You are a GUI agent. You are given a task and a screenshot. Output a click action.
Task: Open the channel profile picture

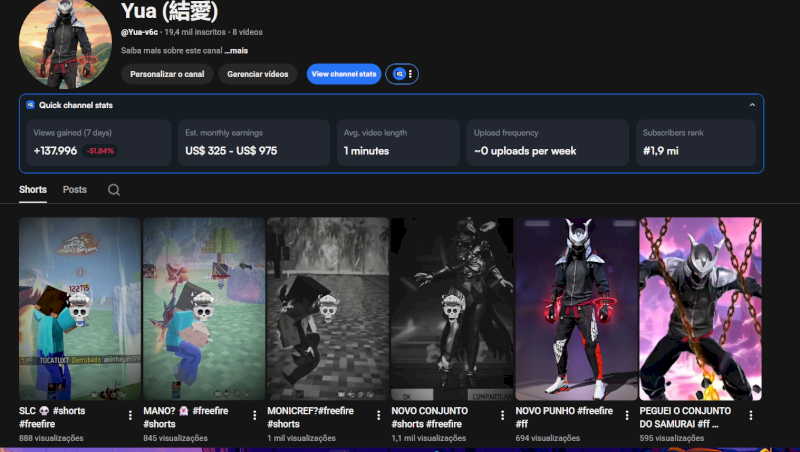[x=65, y=43]
